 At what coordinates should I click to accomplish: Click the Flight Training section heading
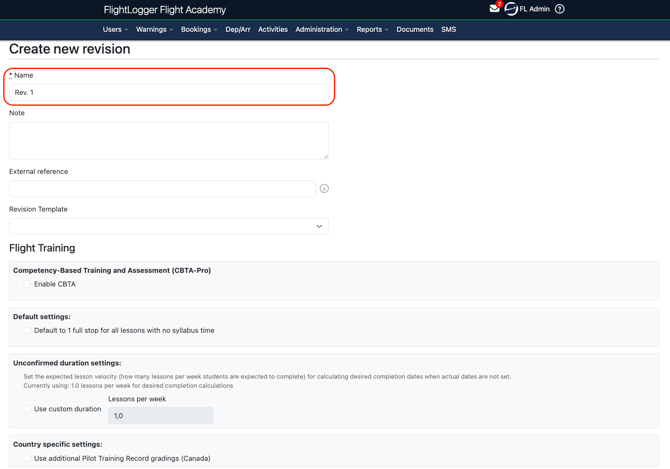(x=42, y=248)
